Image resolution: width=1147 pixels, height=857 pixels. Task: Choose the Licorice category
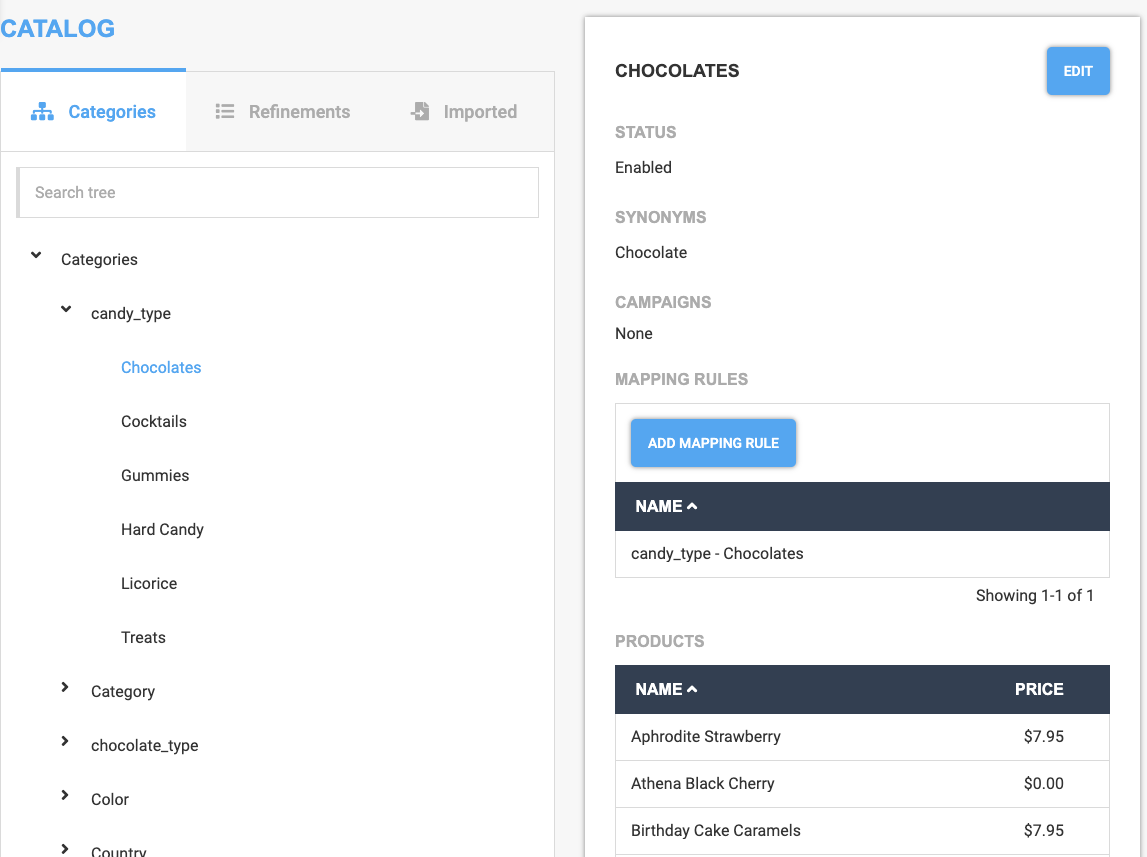pyautogui.click(x=149, y=584)
